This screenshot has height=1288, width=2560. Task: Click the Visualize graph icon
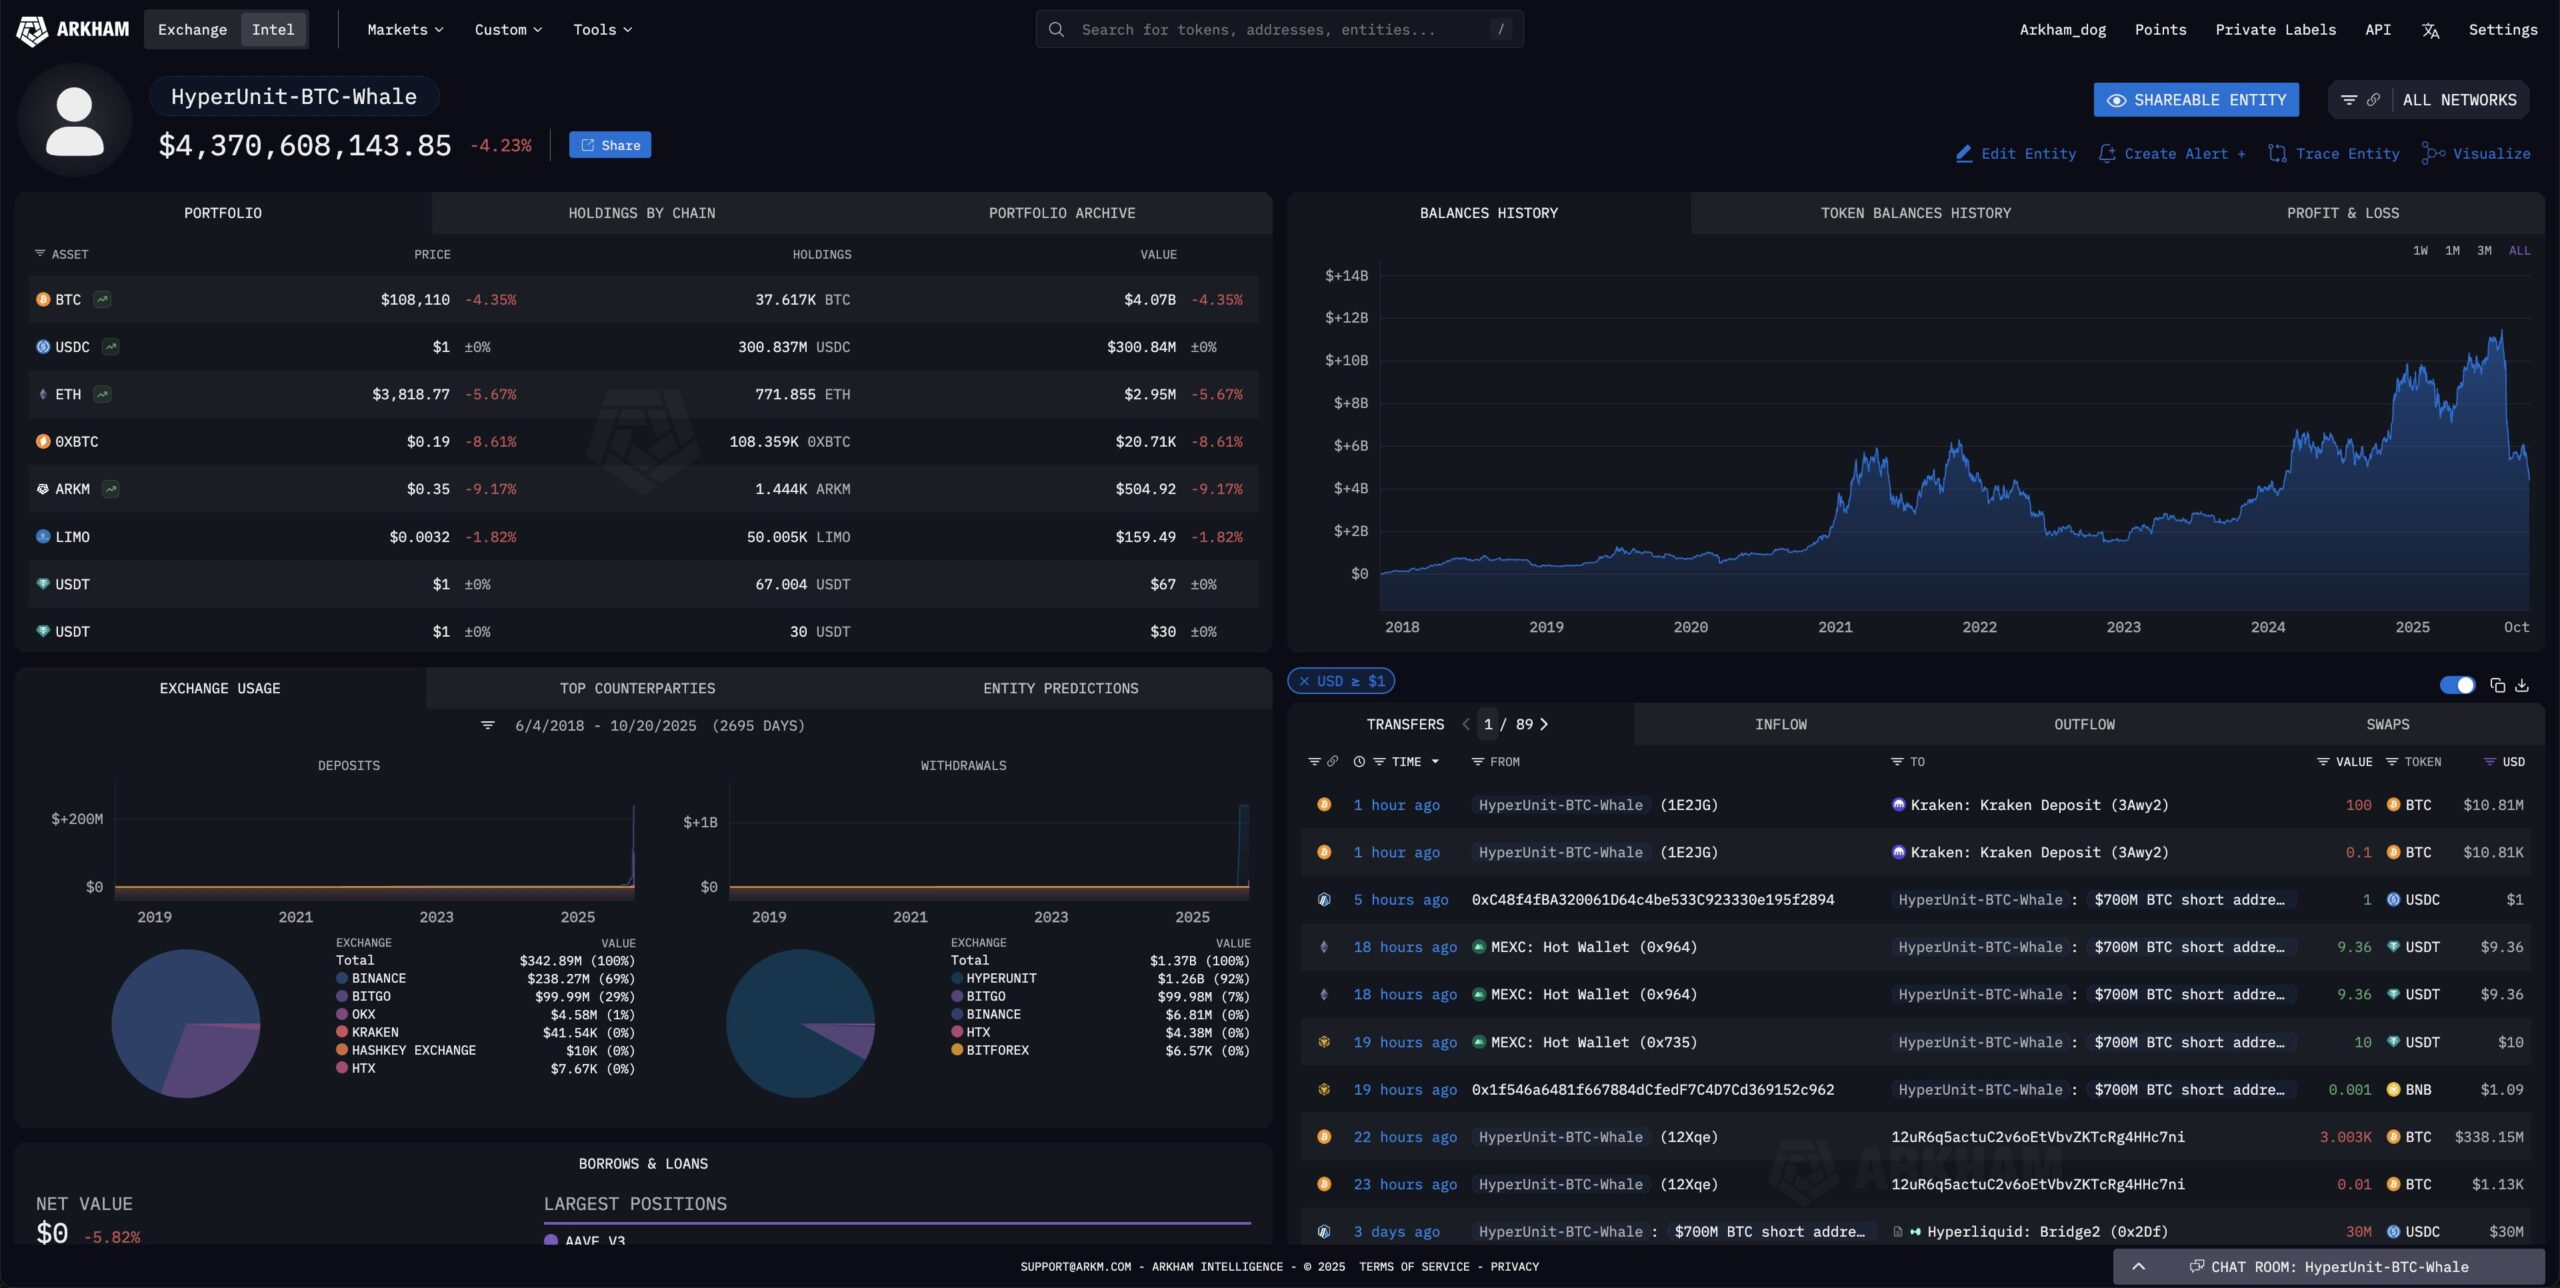point(2433,153)
